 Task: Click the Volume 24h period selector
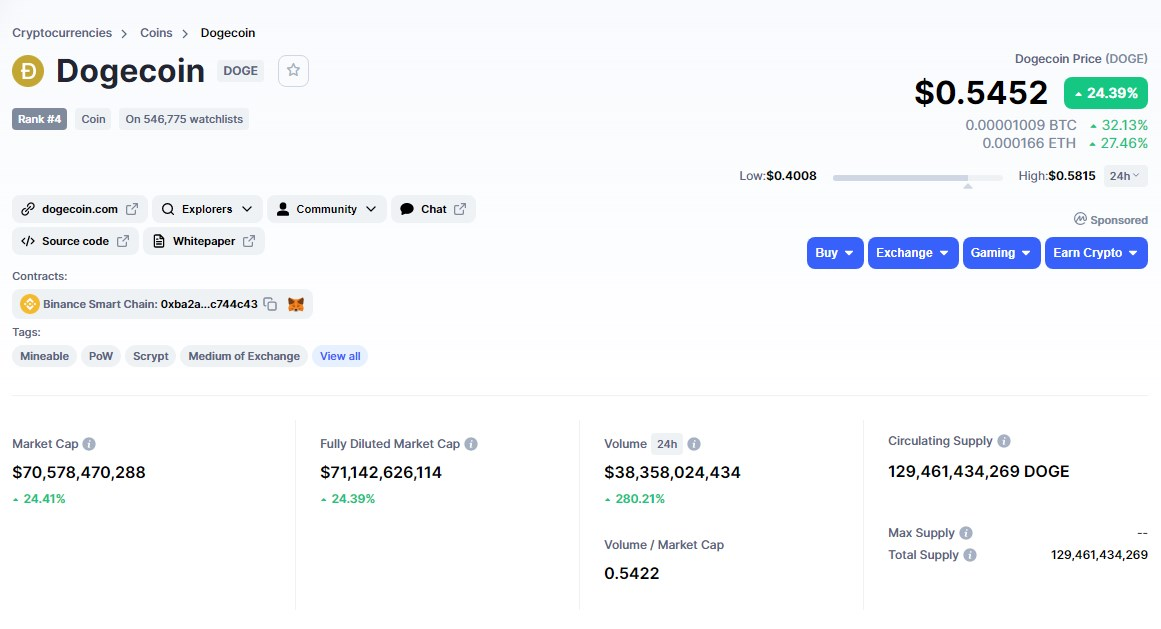coord(666,444)
